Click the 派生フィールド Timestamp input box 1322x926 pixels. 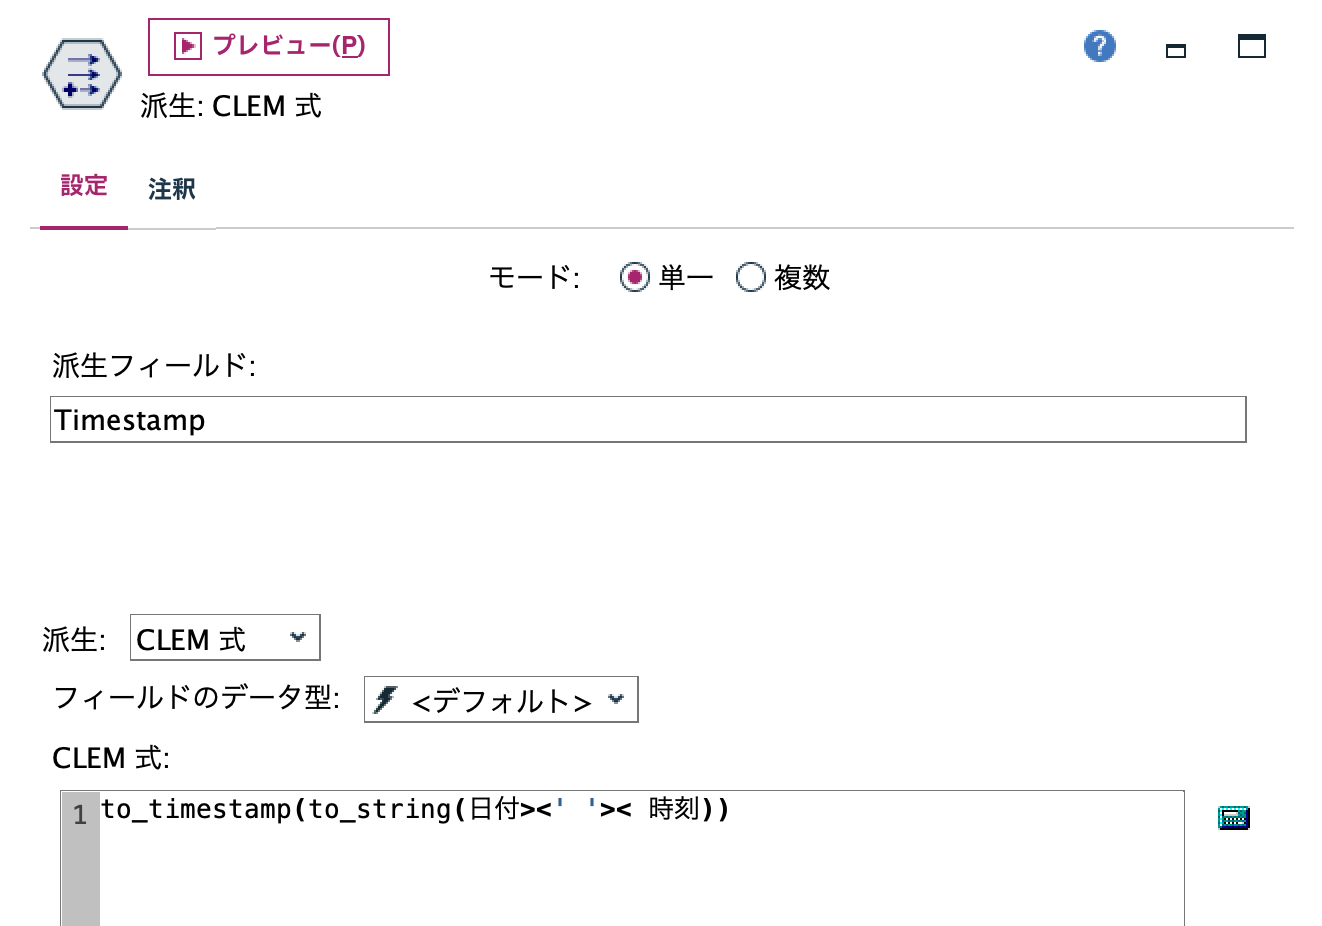(x=649, y=419)
